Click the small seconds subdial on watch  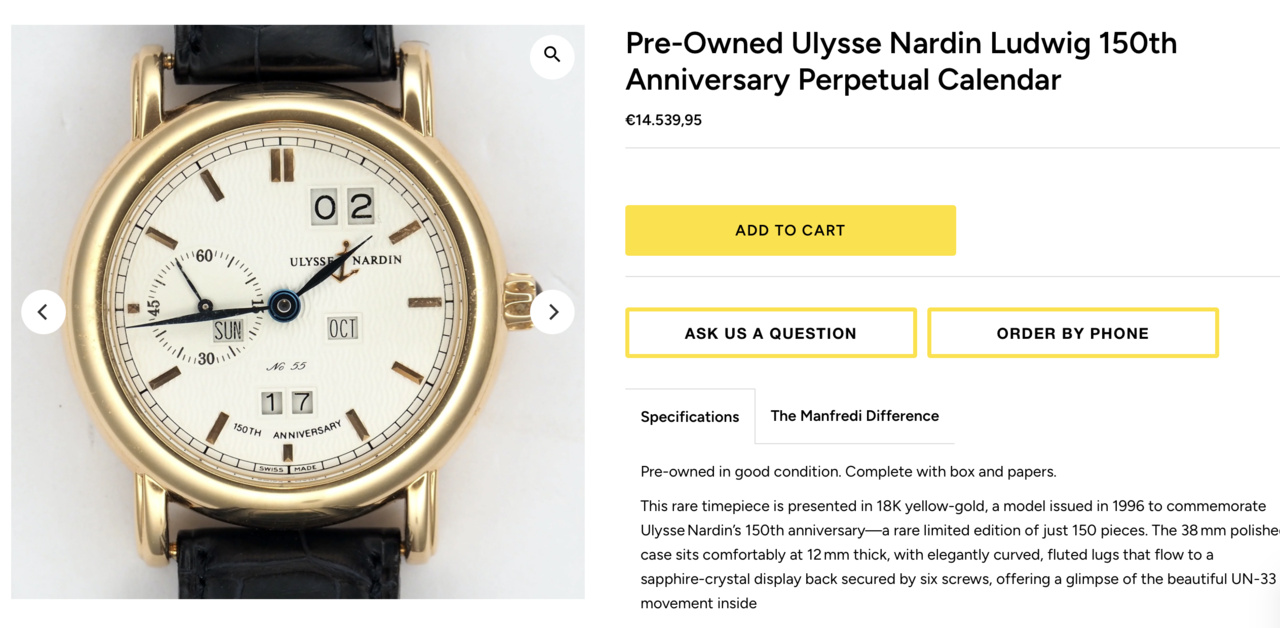tap(205, 306)
